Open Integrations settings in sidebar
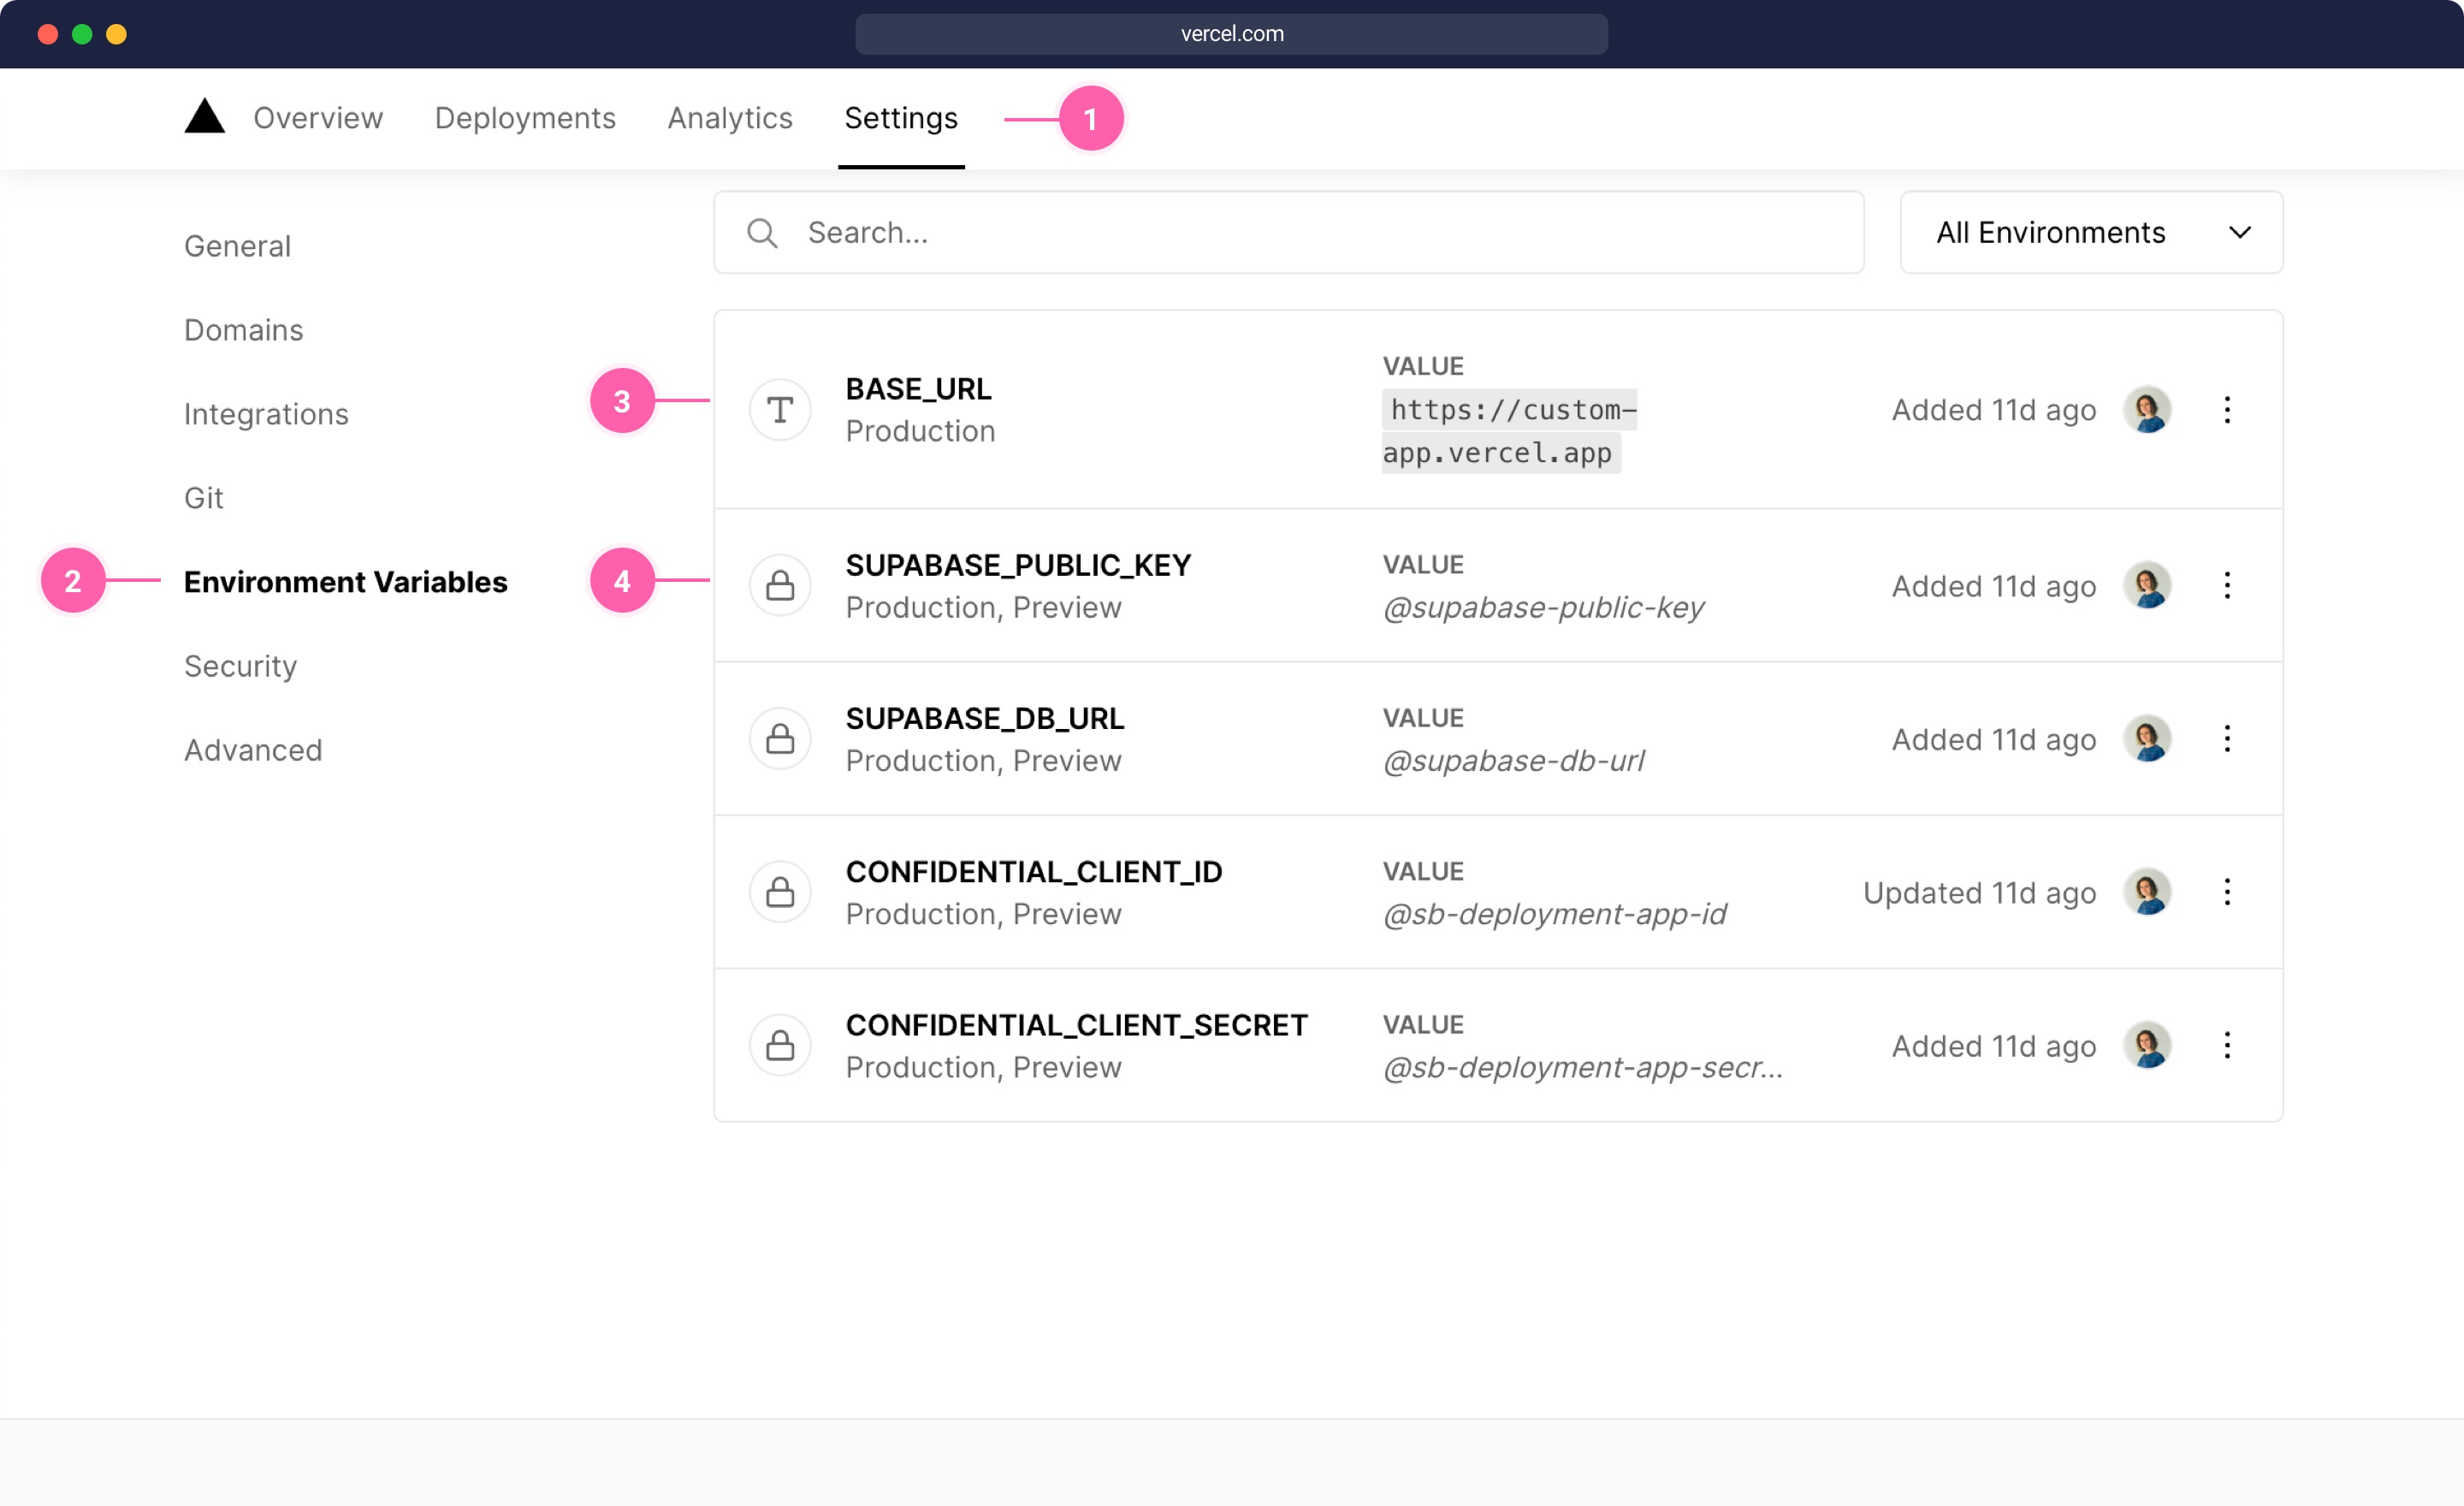 click(266, 414)
